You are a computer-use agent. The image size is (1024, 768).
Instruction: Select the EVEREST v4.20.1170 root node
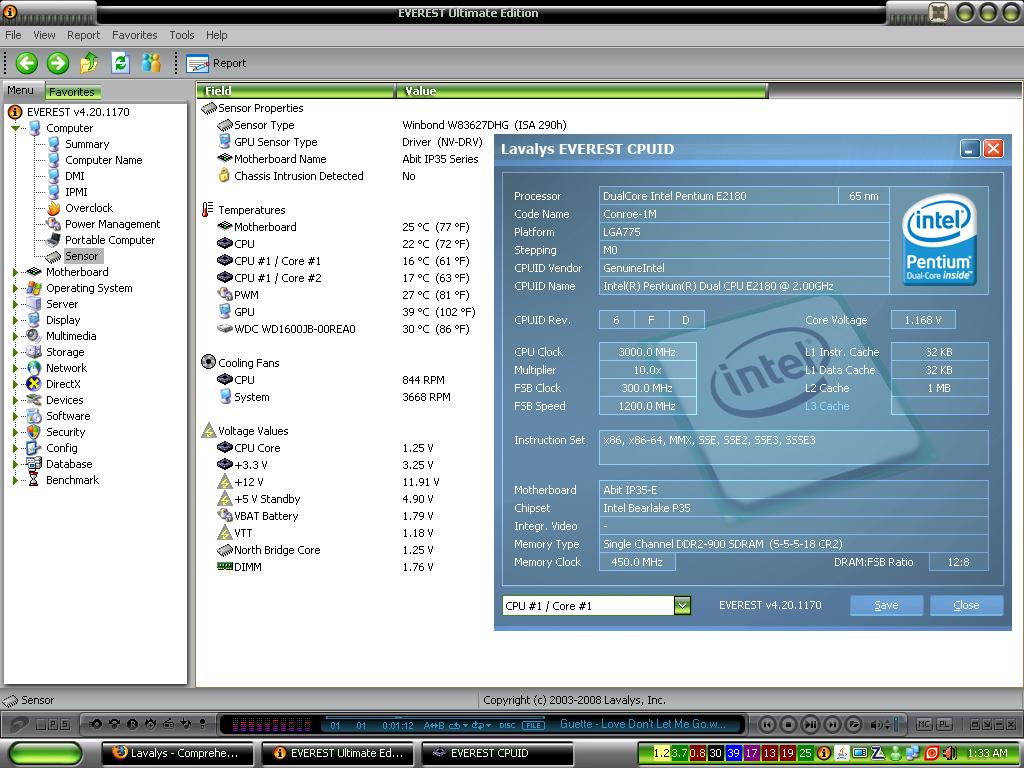78,112
